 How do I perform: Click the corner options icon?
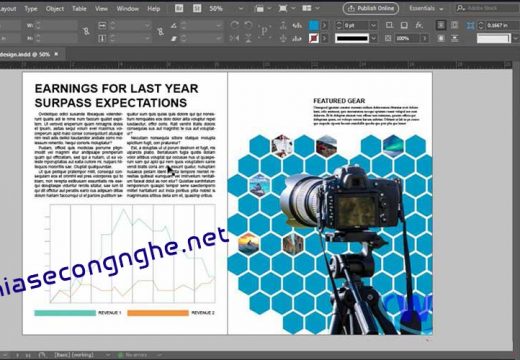tap(389, 25)
